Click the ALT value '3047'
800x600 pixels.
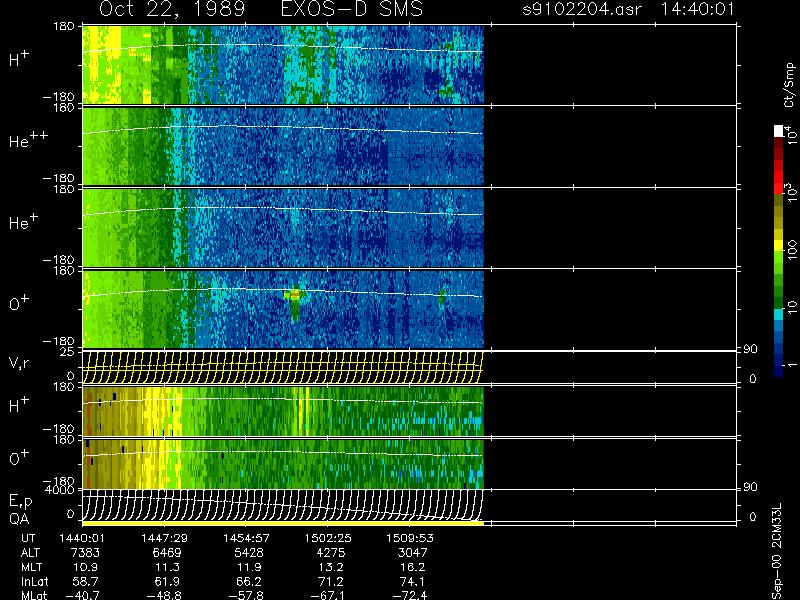point(413,553)
